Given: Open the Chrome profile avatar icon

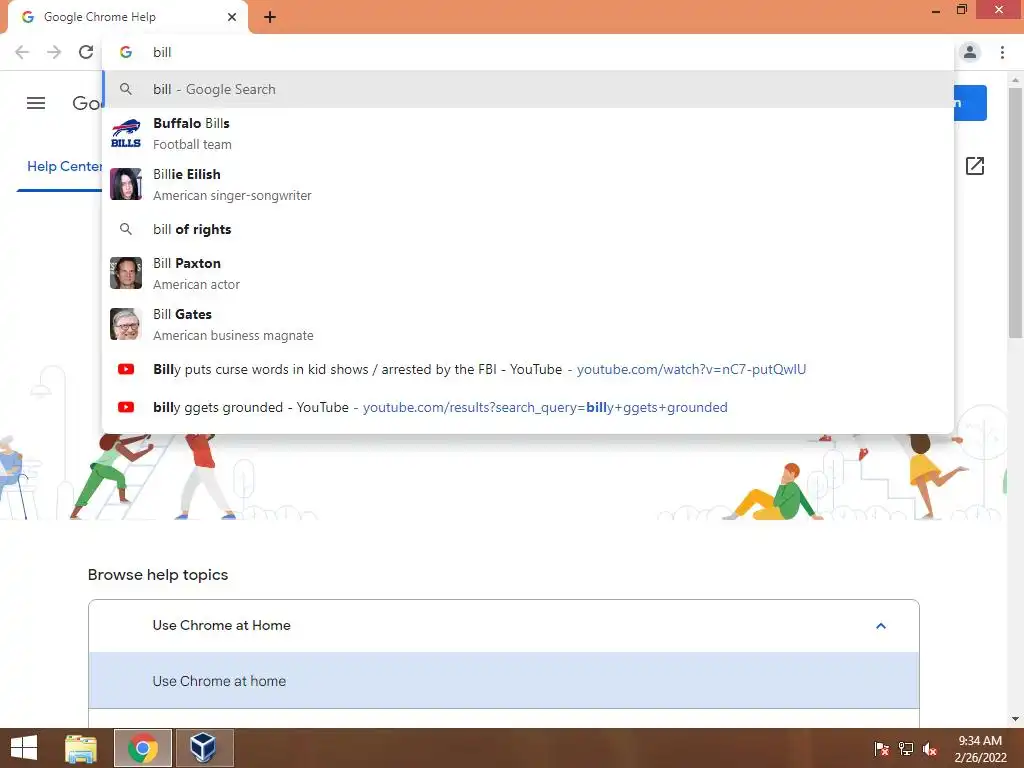Looking at the screenshot, I should click(970, 52).
